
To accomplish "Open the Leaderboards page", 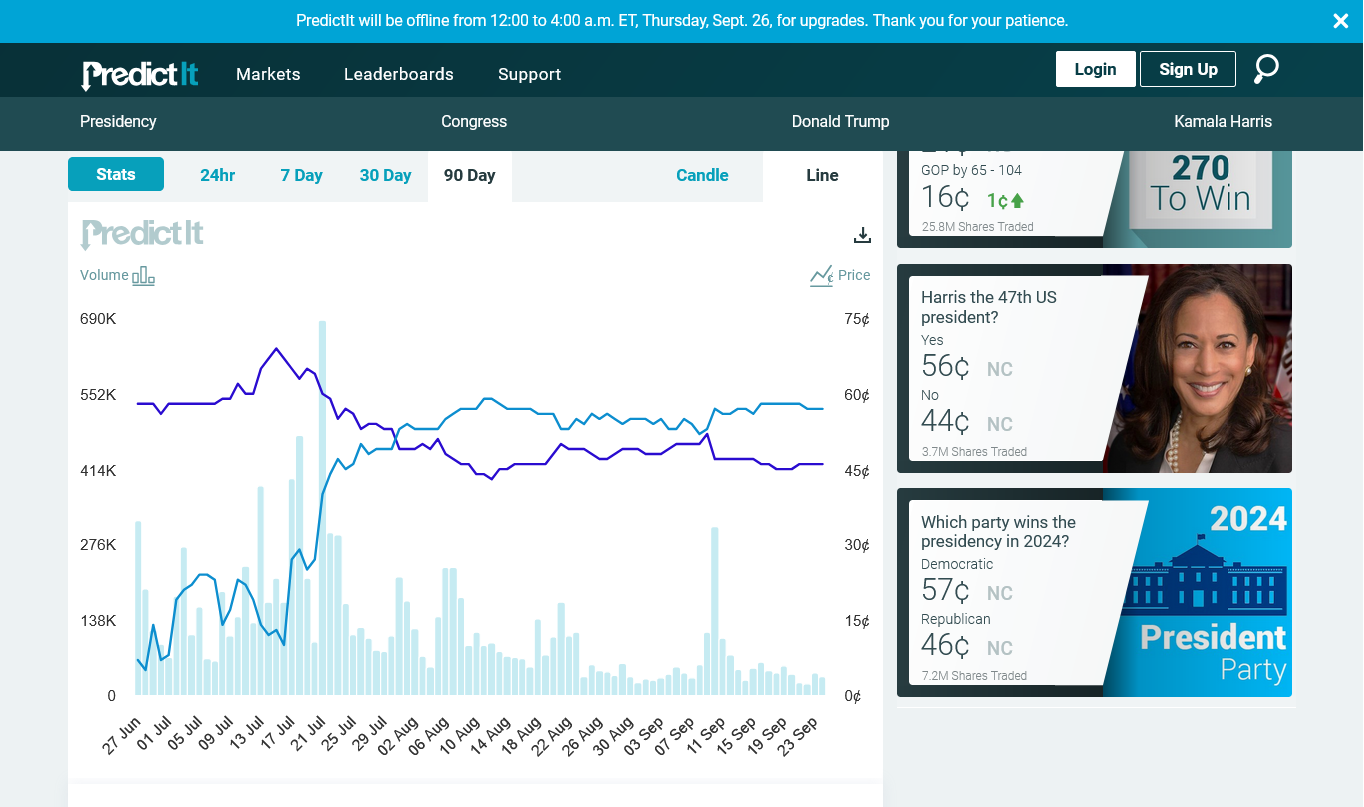I will point(399,74).
